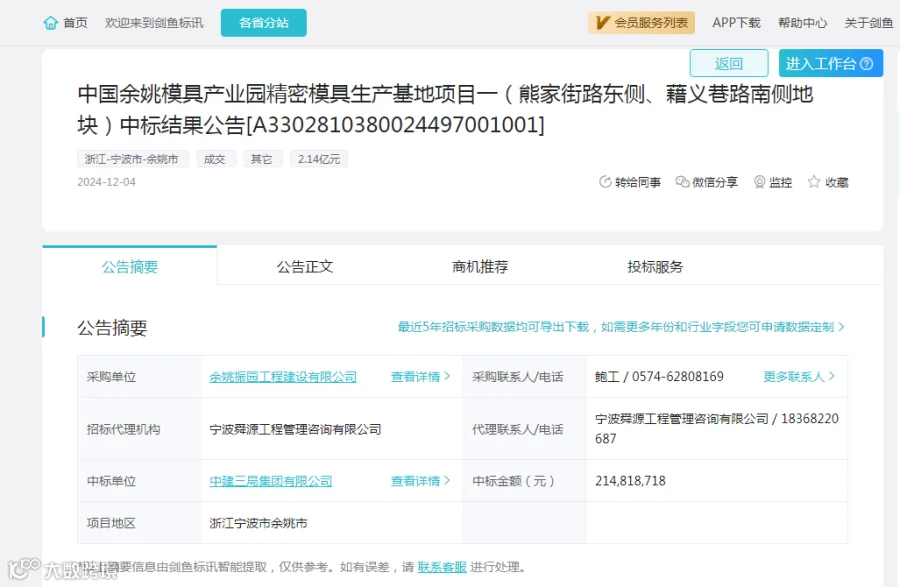Open the 各省分站 button
Screen dimensions: 900x587
[263, 23]
